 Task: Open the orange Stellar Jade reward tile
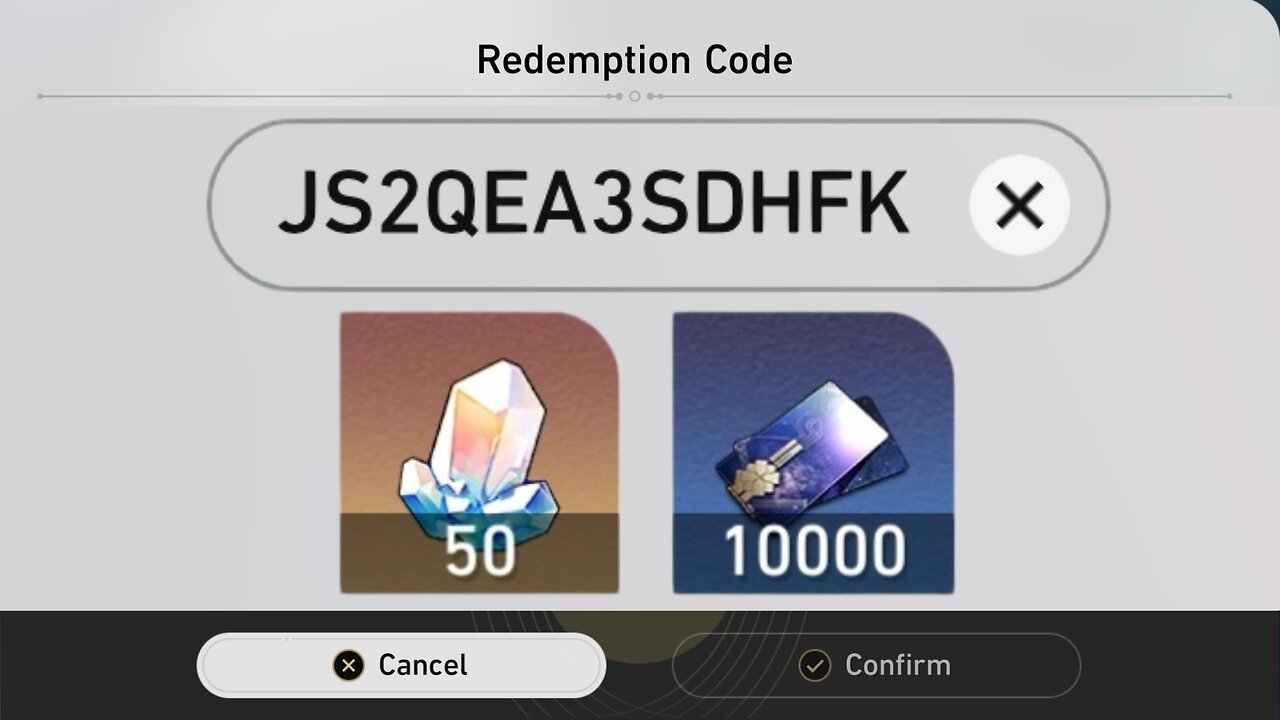(479, 453)
